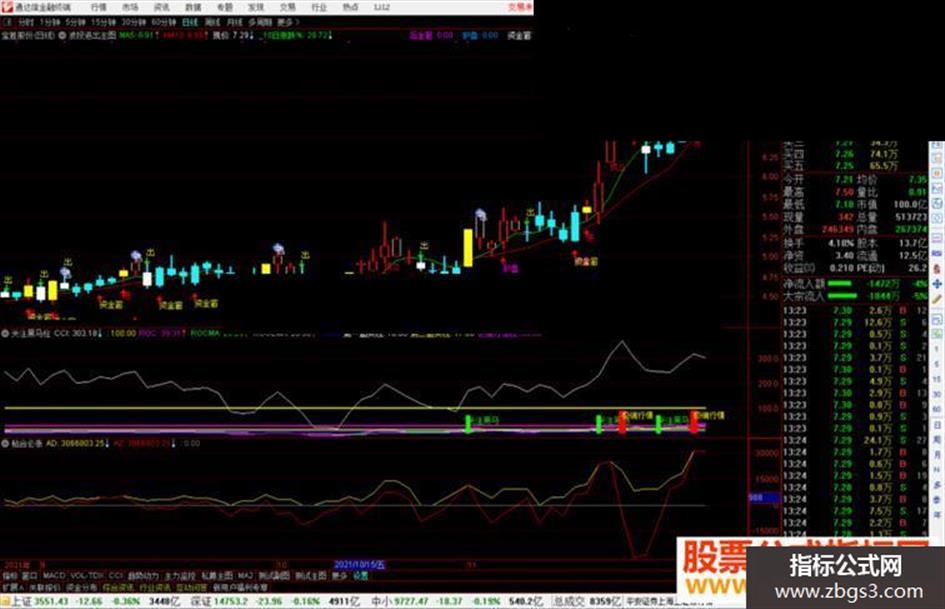Click the 换手 turnover value 4.10%

841,243
